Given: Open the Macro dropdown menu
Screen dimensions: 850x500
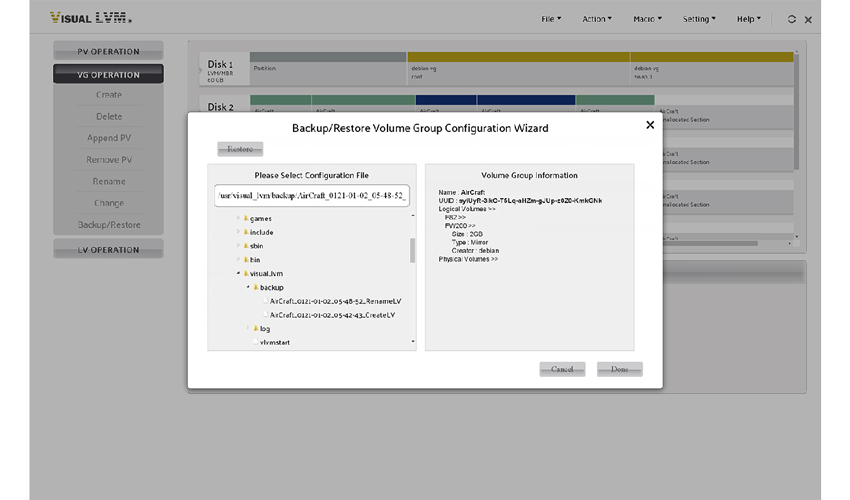Looking at the screenshot, I should 648,19.
